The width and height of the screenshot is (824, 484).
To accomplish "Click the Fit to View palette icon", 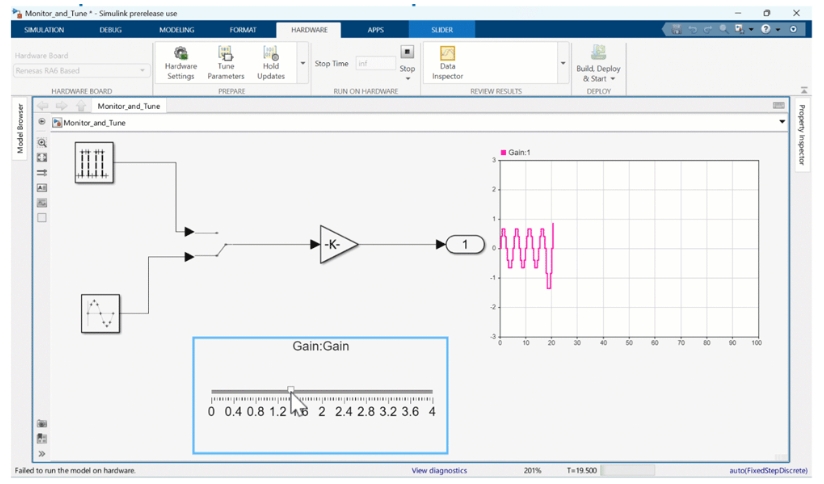I will (x=42, y=158).
